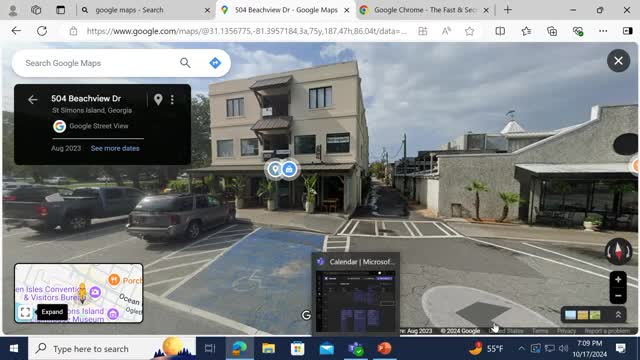This screenshot has height=360, width=640.
Task: Expand the minimap with the fullscreen icon
Action: pyautogui.click(x=25, y=312)
